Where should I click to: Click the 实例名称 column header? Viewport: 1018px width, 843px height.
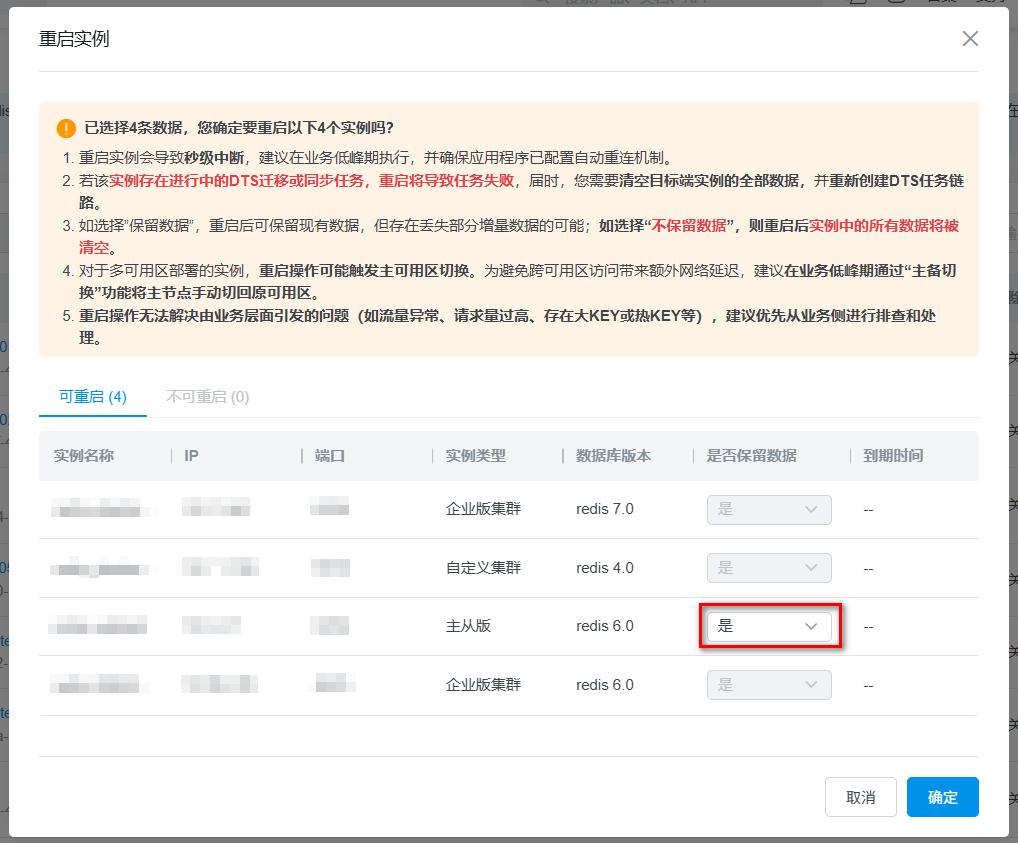84,456
